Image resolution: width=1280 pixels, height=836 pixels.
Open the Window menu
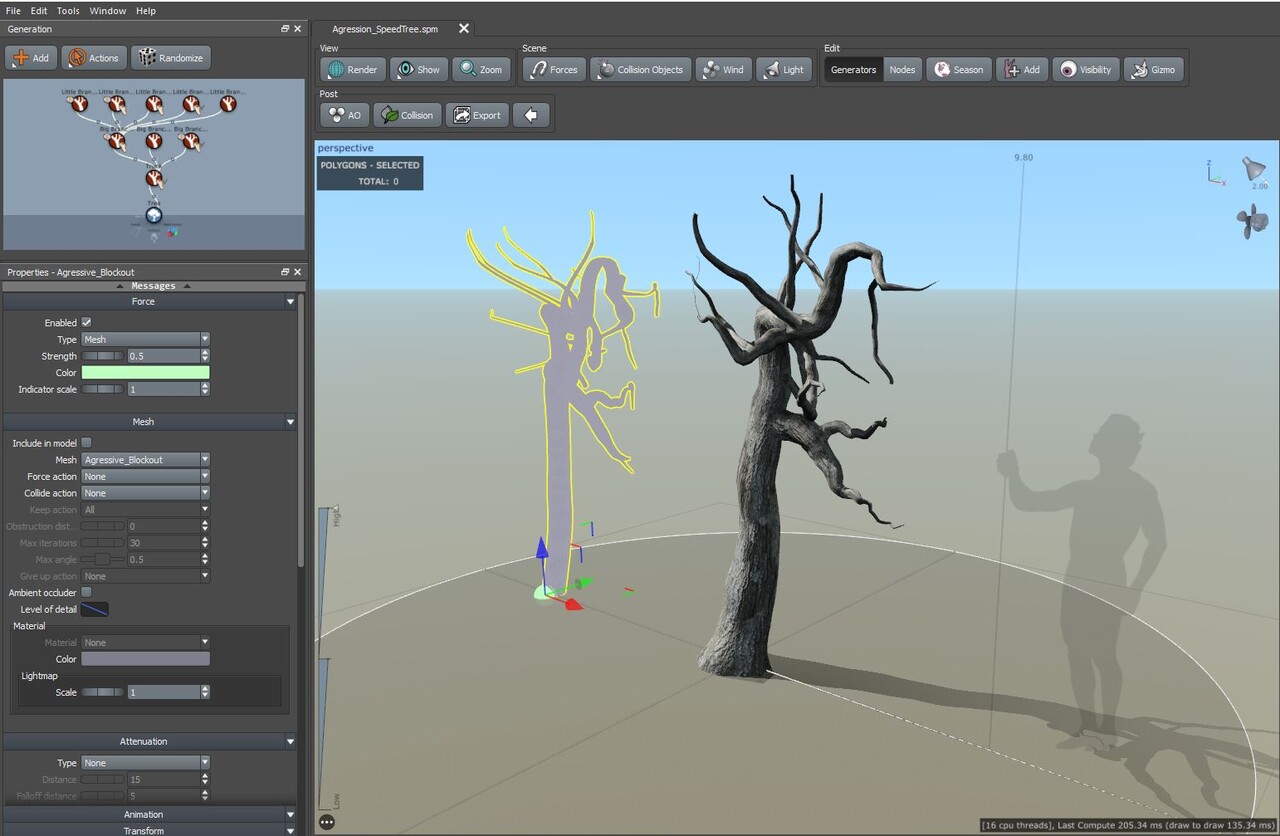click(x=107, y=10)
